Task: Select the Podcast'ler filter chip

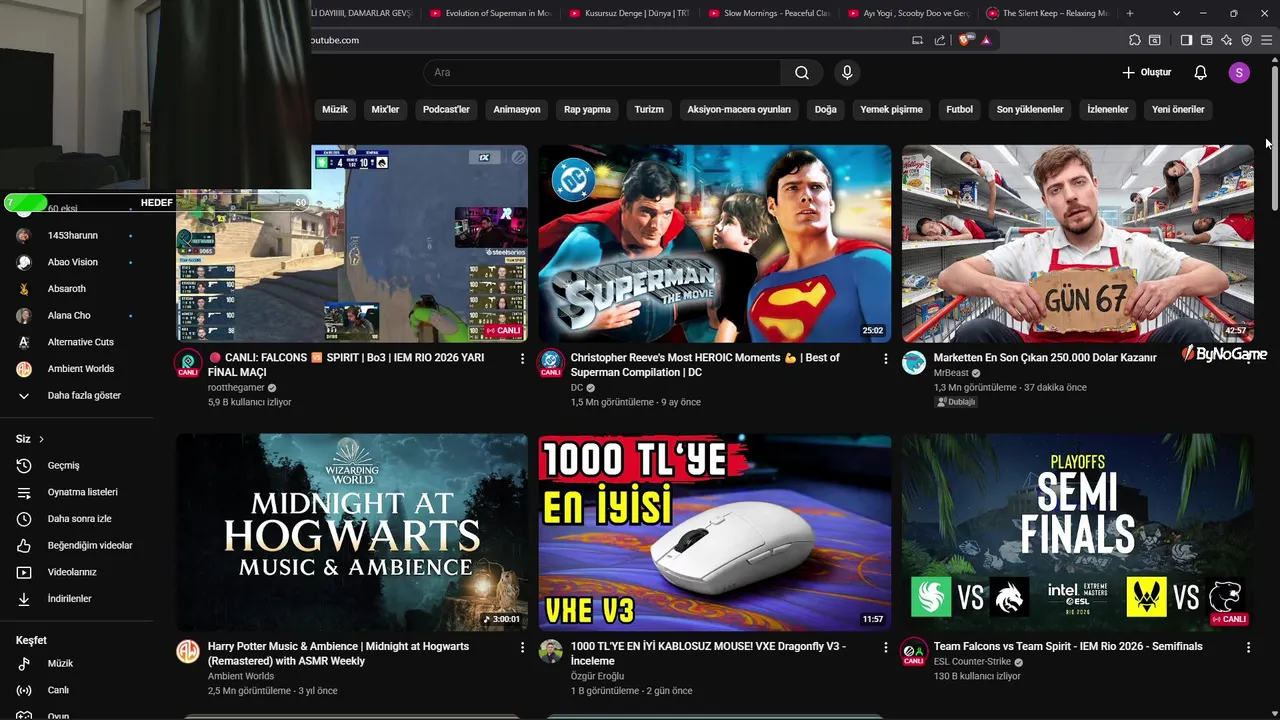Action: pos(446,109)
